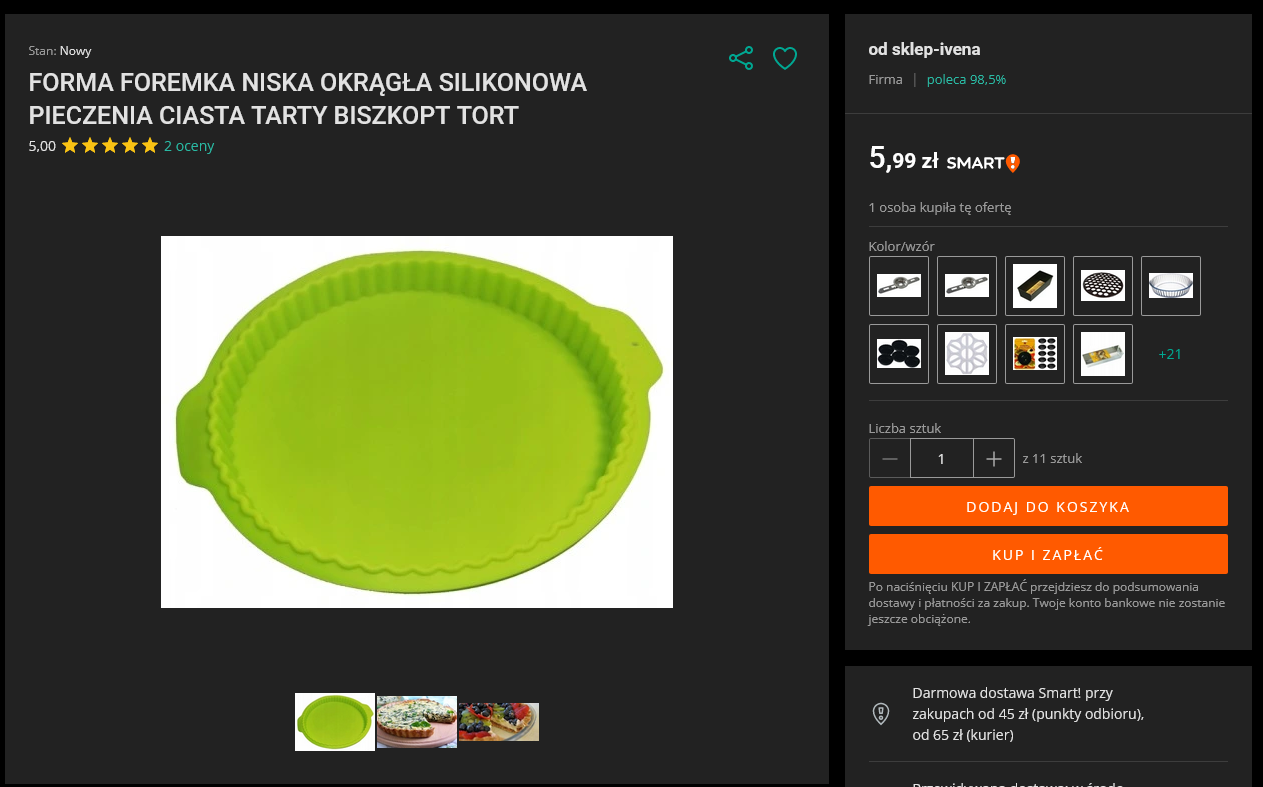Viewport: 1263px width, 787px height.
Task: Open the 2 oceny reviews link
Action: (189, 146)
